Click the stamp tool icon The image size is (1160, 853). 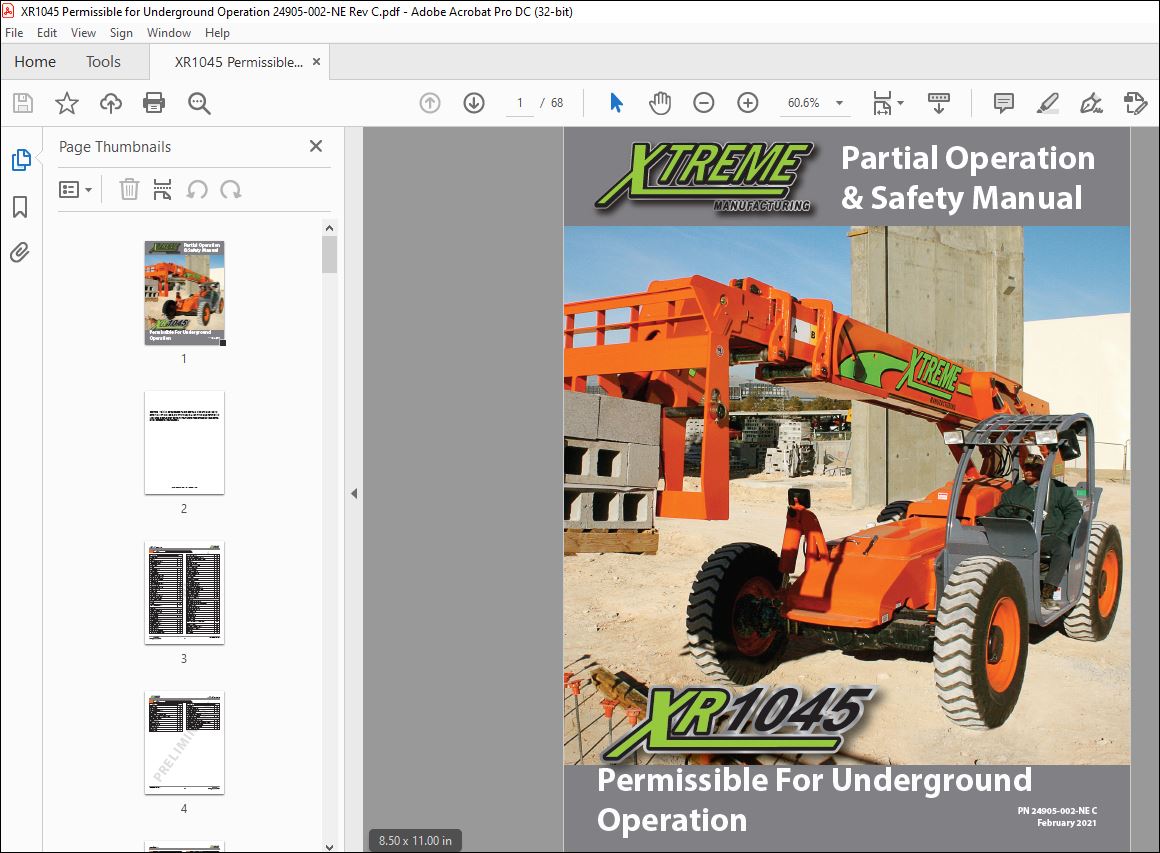[x=1135, y=103]
